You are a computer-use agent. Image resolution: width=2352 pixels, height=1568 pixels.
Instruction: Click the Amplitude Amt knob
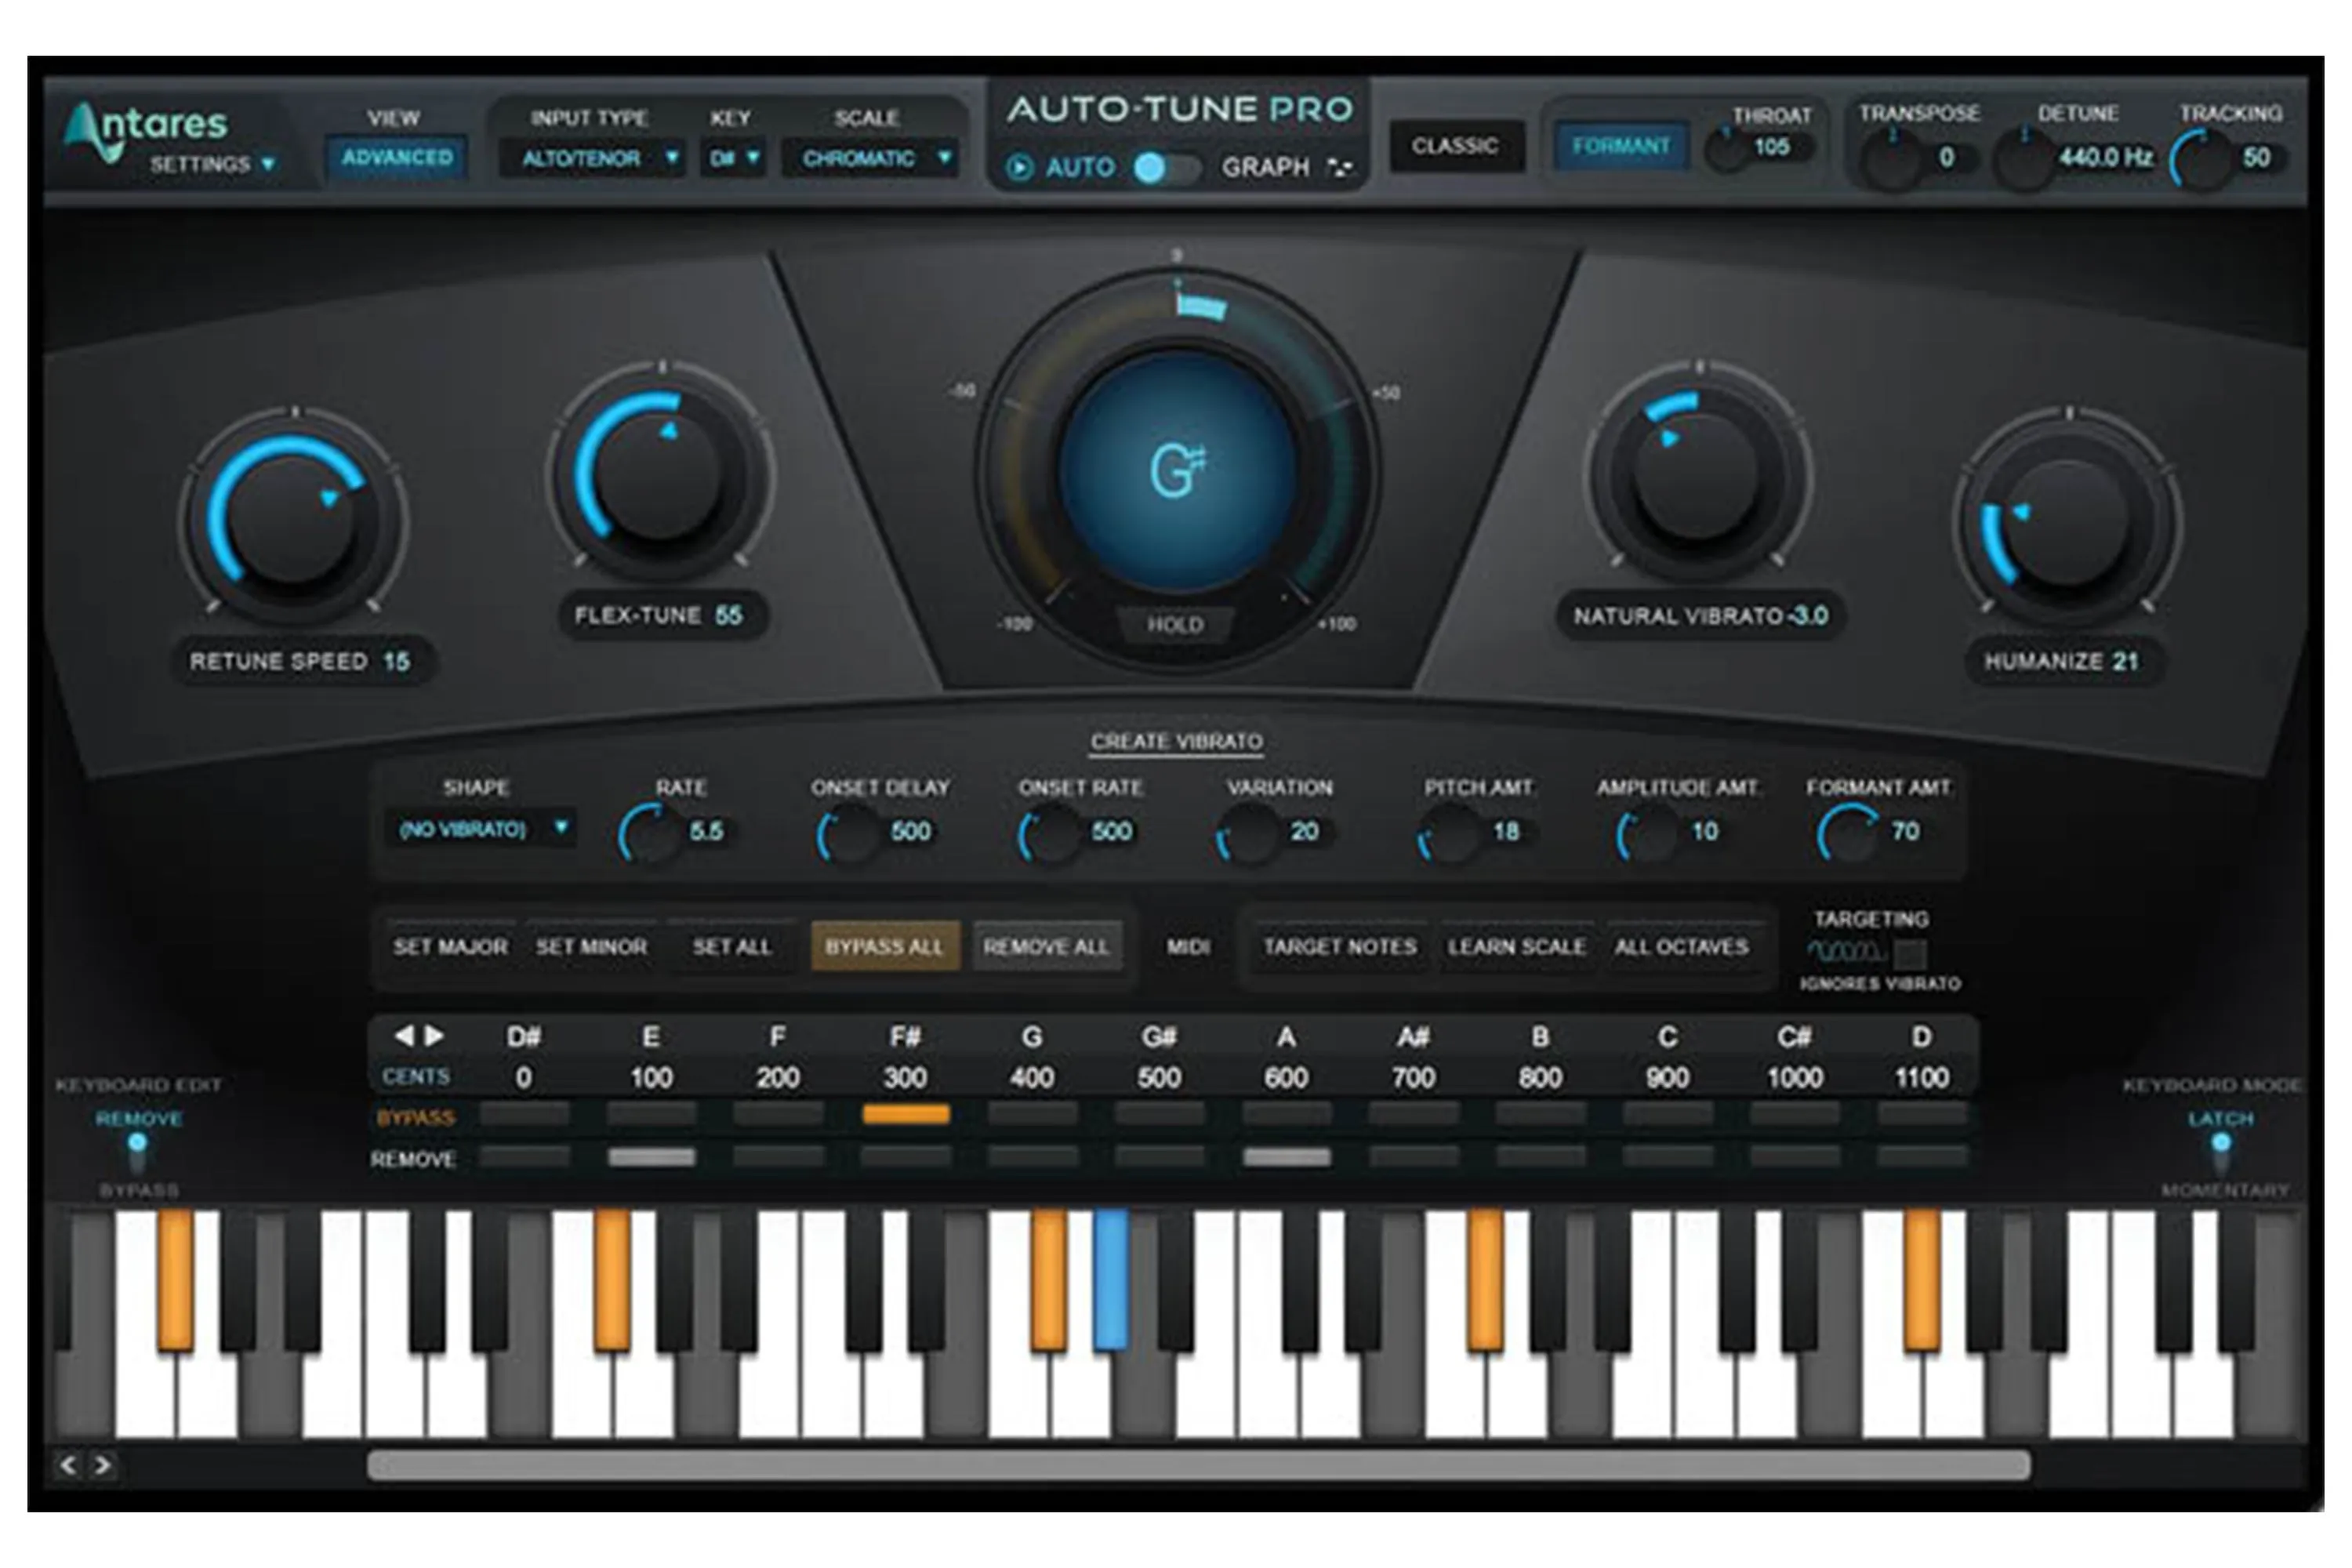pyautogui.click(x=1647, y=833)
